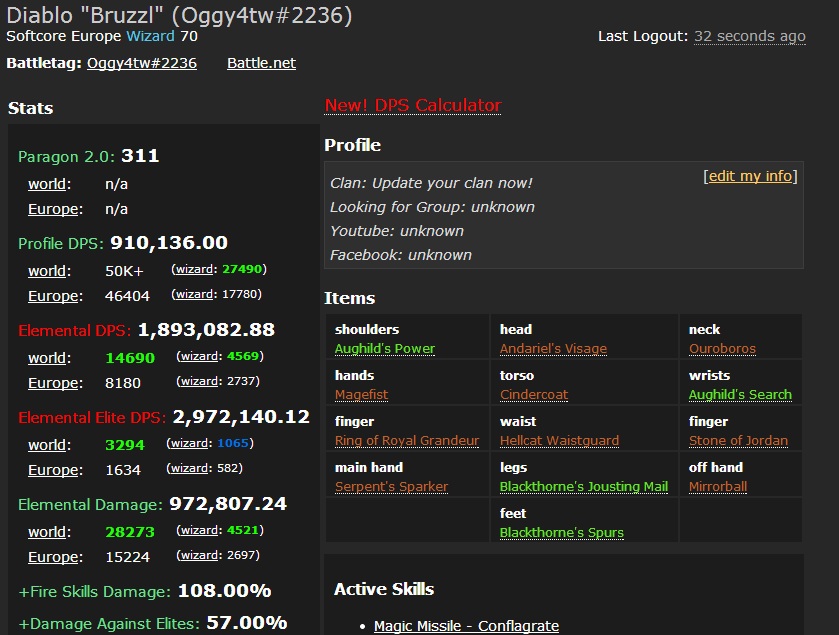
Task: Click wizard link beside rank 2737
Action: pos(199,381)
